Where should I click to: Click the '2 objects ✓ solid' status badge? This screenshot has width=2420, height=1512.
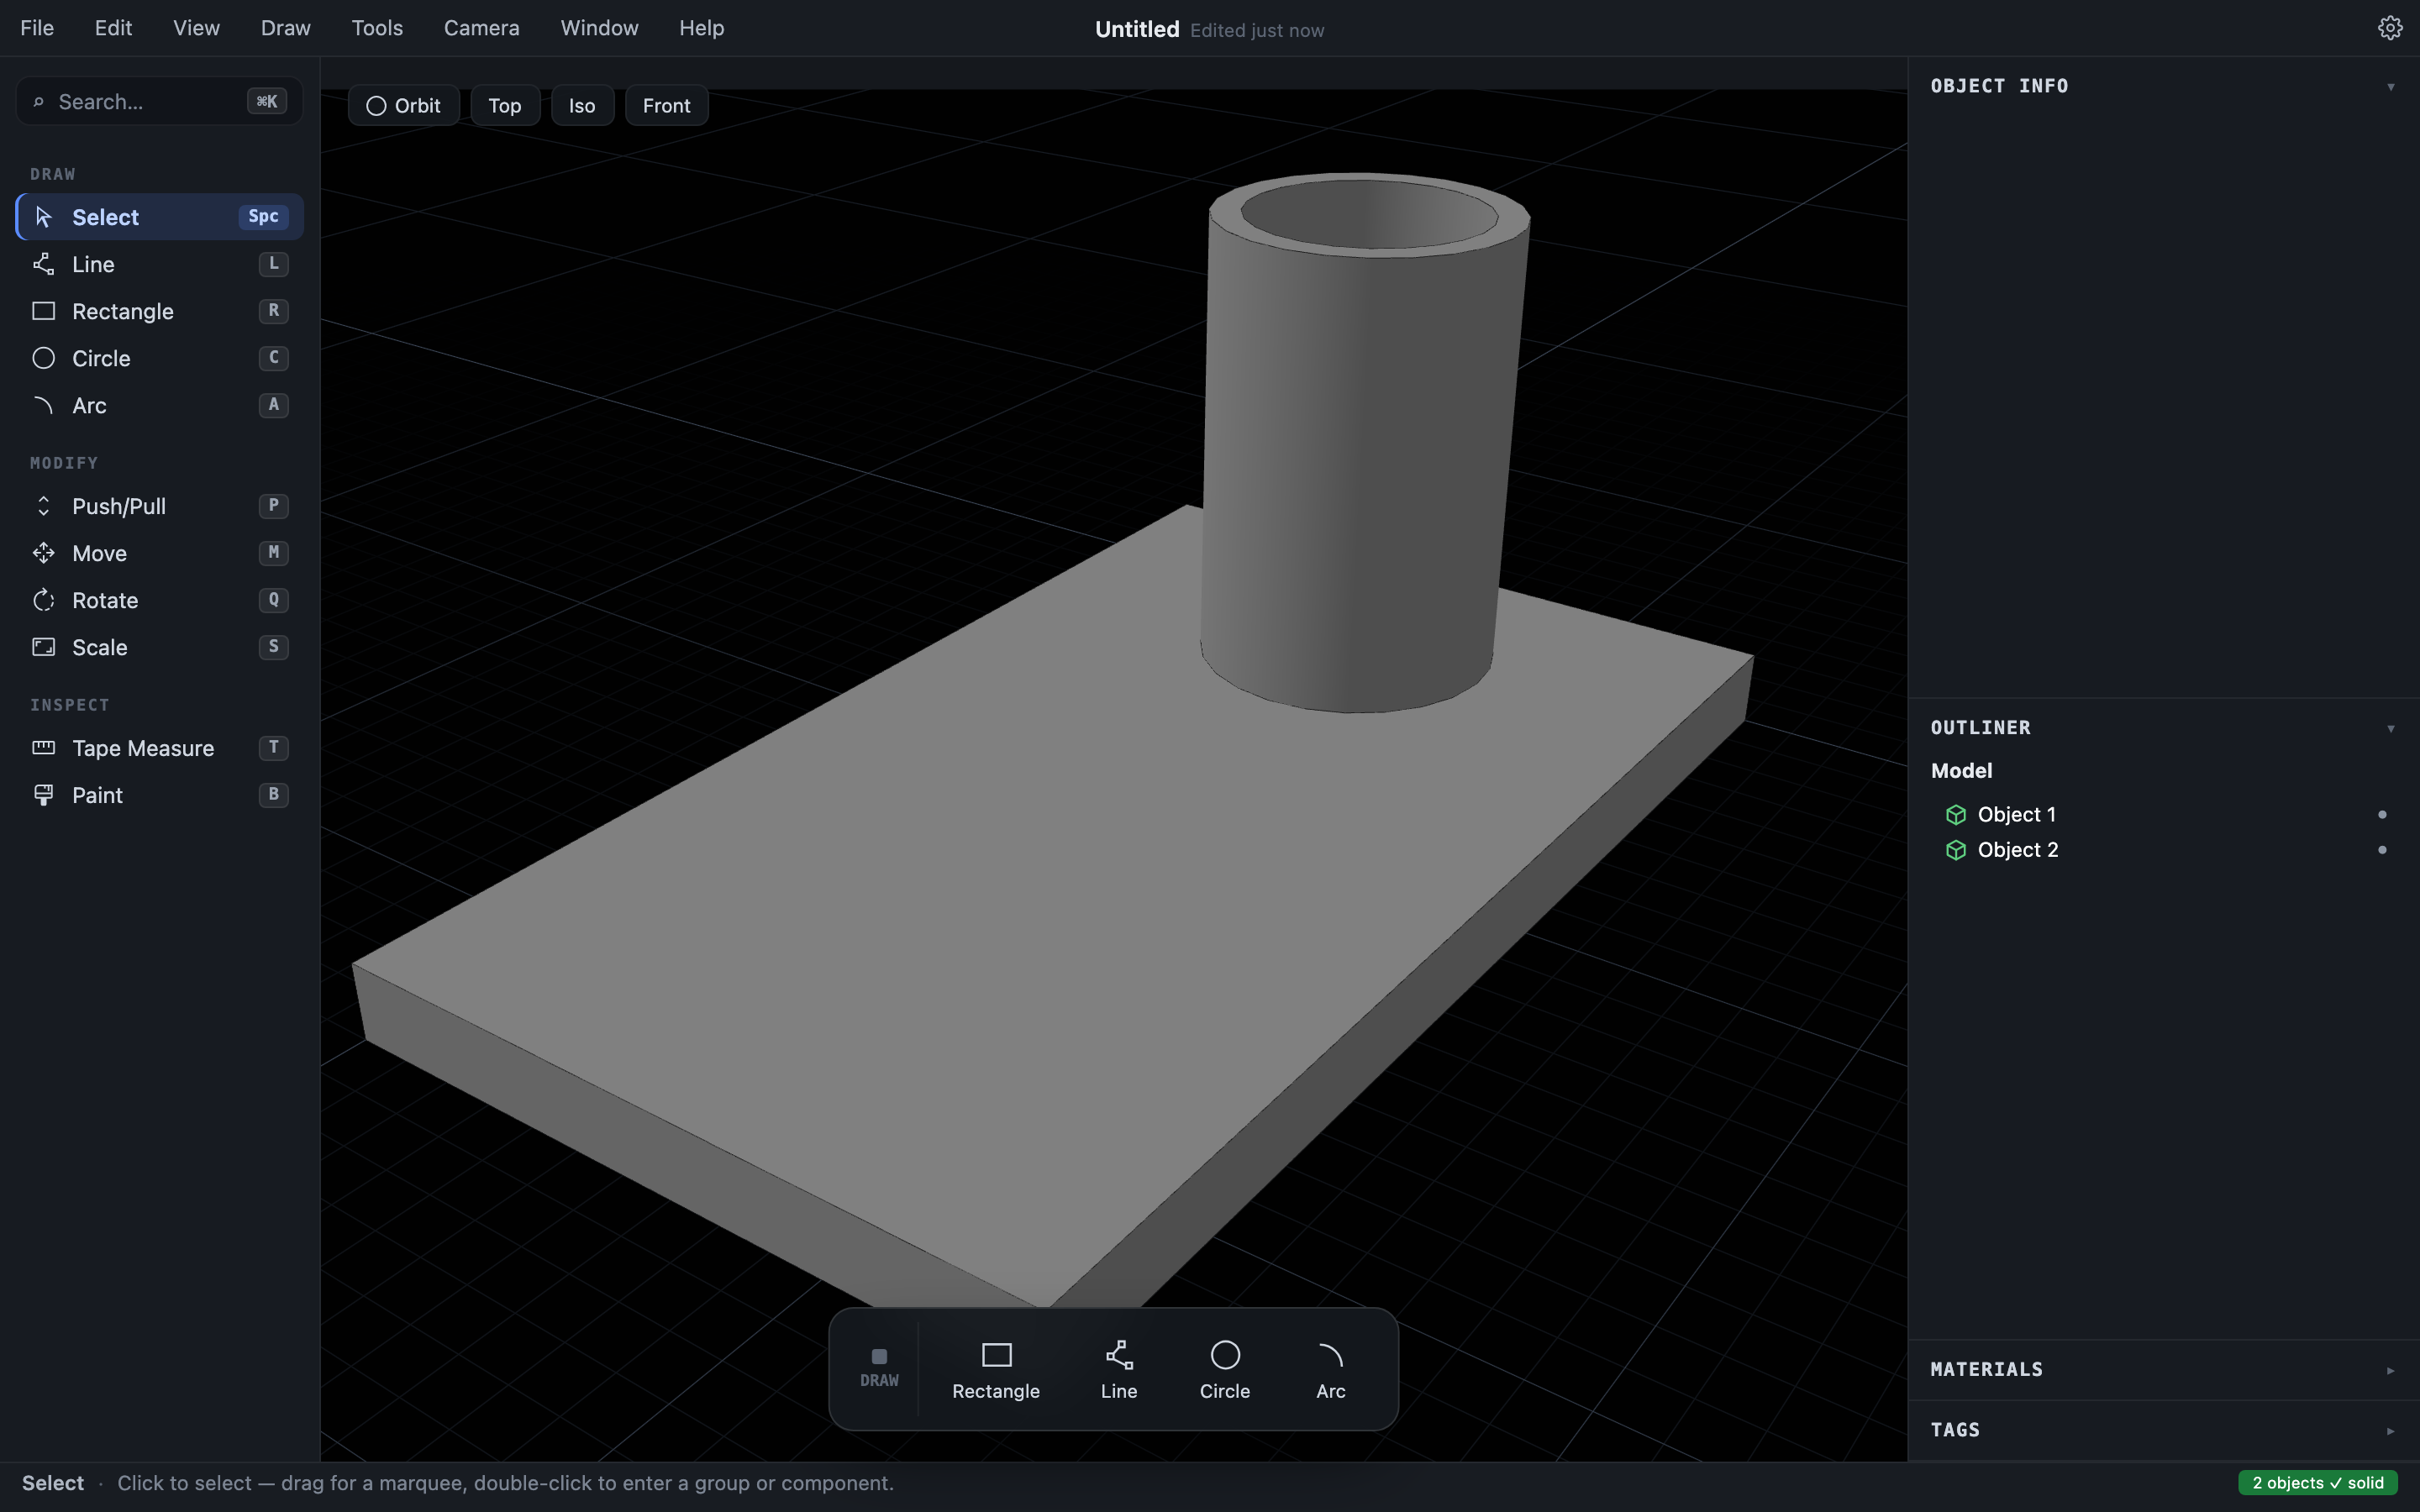pos(2317,1483)
